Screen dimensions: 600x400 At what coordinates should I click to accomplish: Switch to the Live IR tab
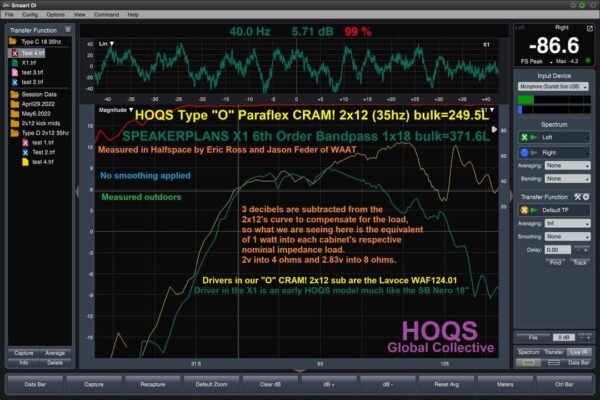pos(579,352)
